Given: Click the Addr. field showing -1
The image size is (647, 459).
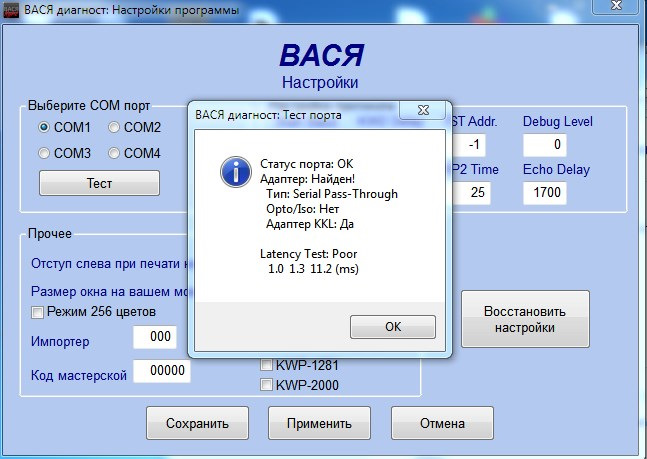Looking at the screenshot, I should (469, 145).
